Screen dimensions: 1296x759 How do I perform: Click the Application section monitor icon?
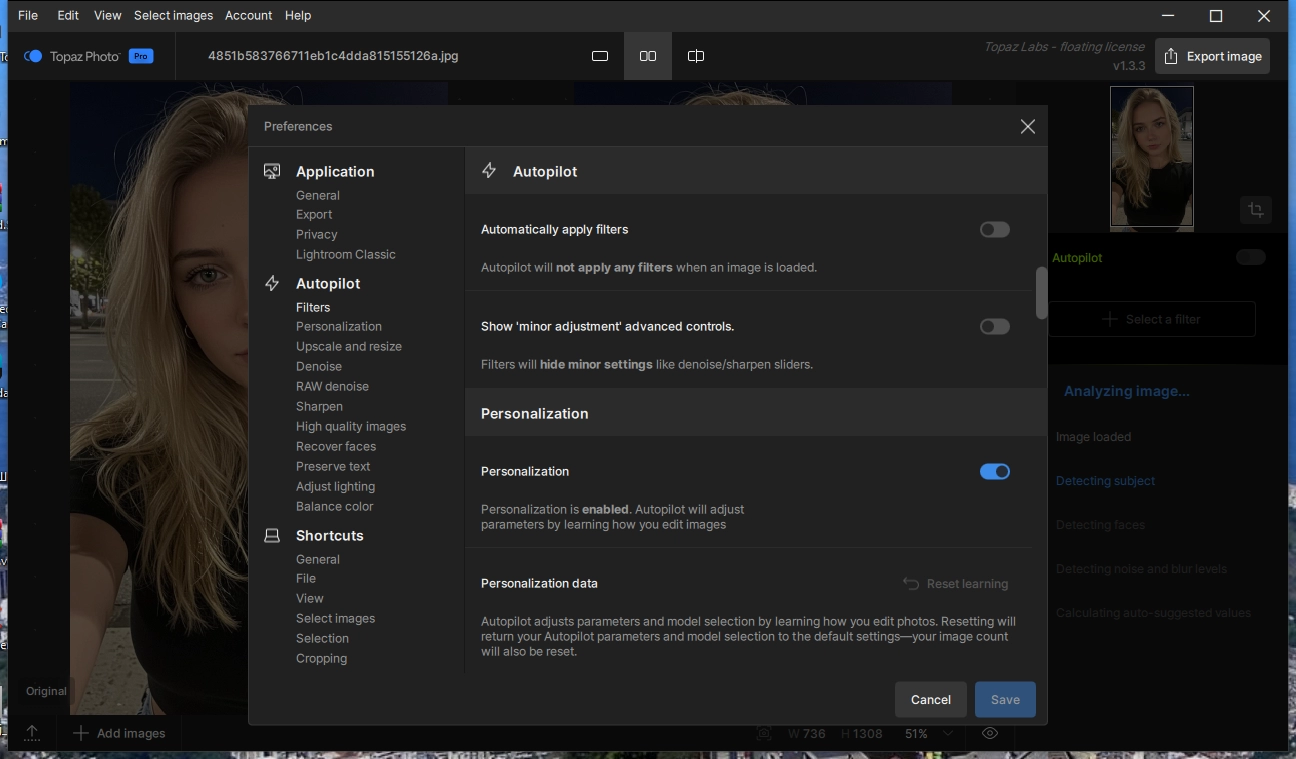[272, 172]
